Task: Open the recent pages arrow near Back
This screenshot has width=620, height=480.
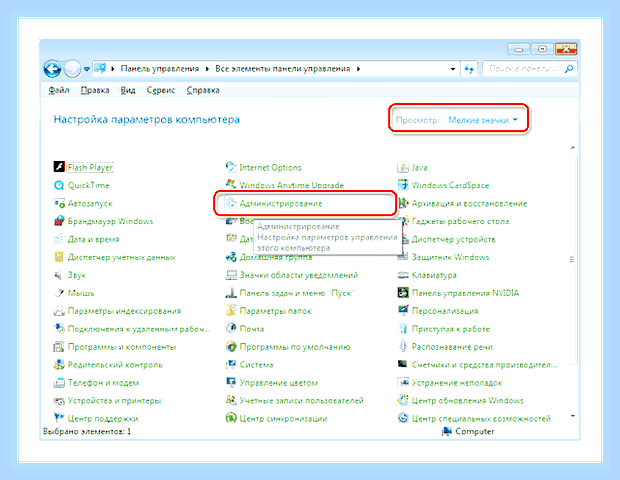Action: 87,69
